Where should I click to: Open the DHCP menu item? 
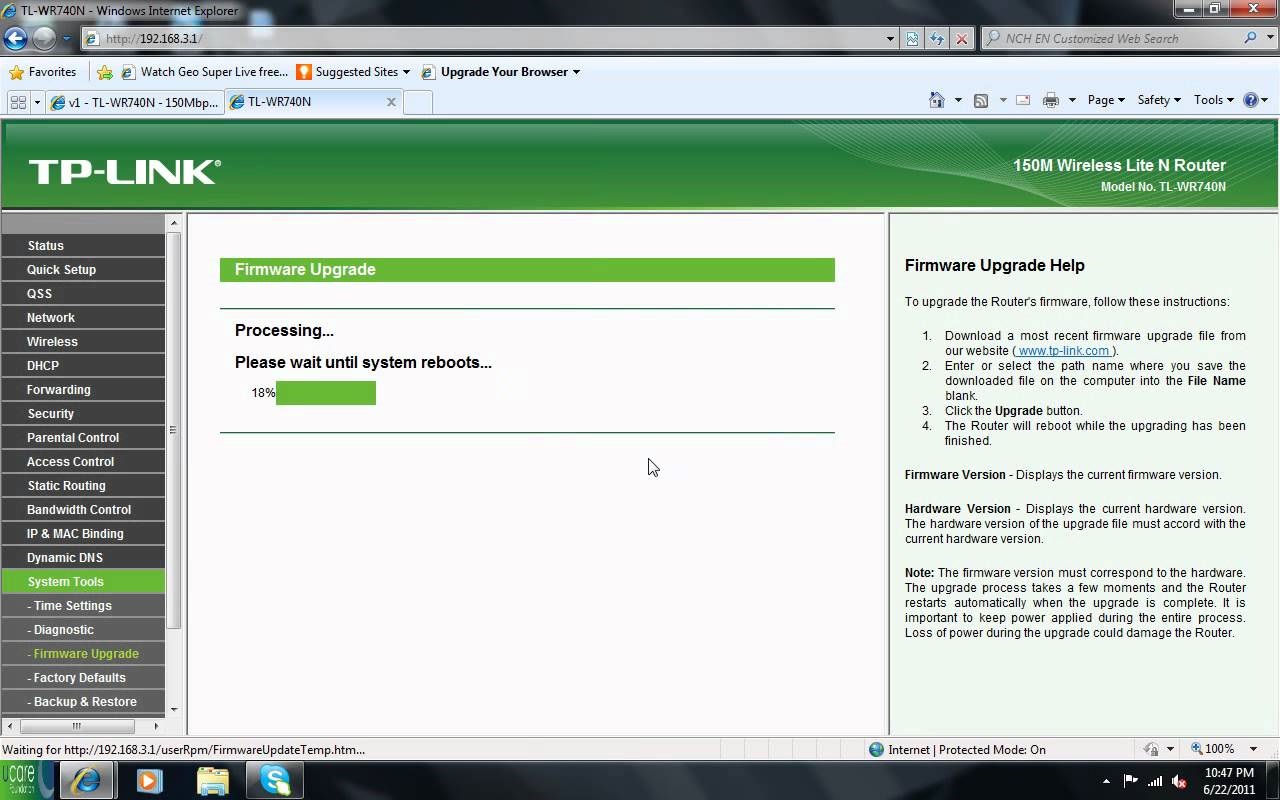(83, 365)
